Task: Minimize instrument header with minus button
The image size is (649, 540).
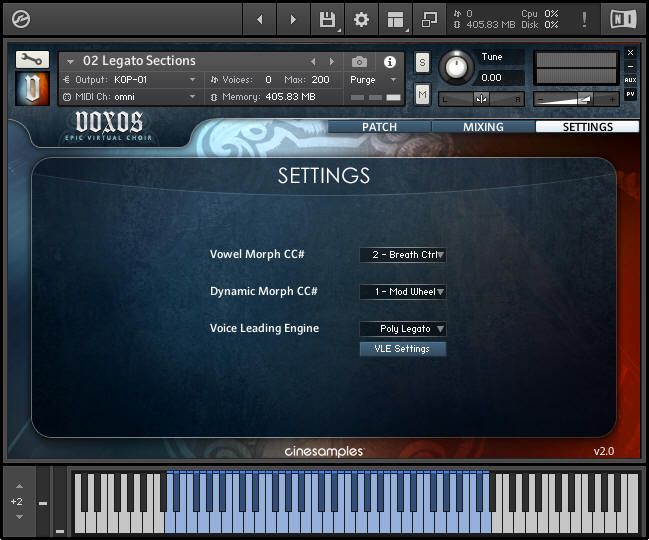Action: [x=630, y=66]
